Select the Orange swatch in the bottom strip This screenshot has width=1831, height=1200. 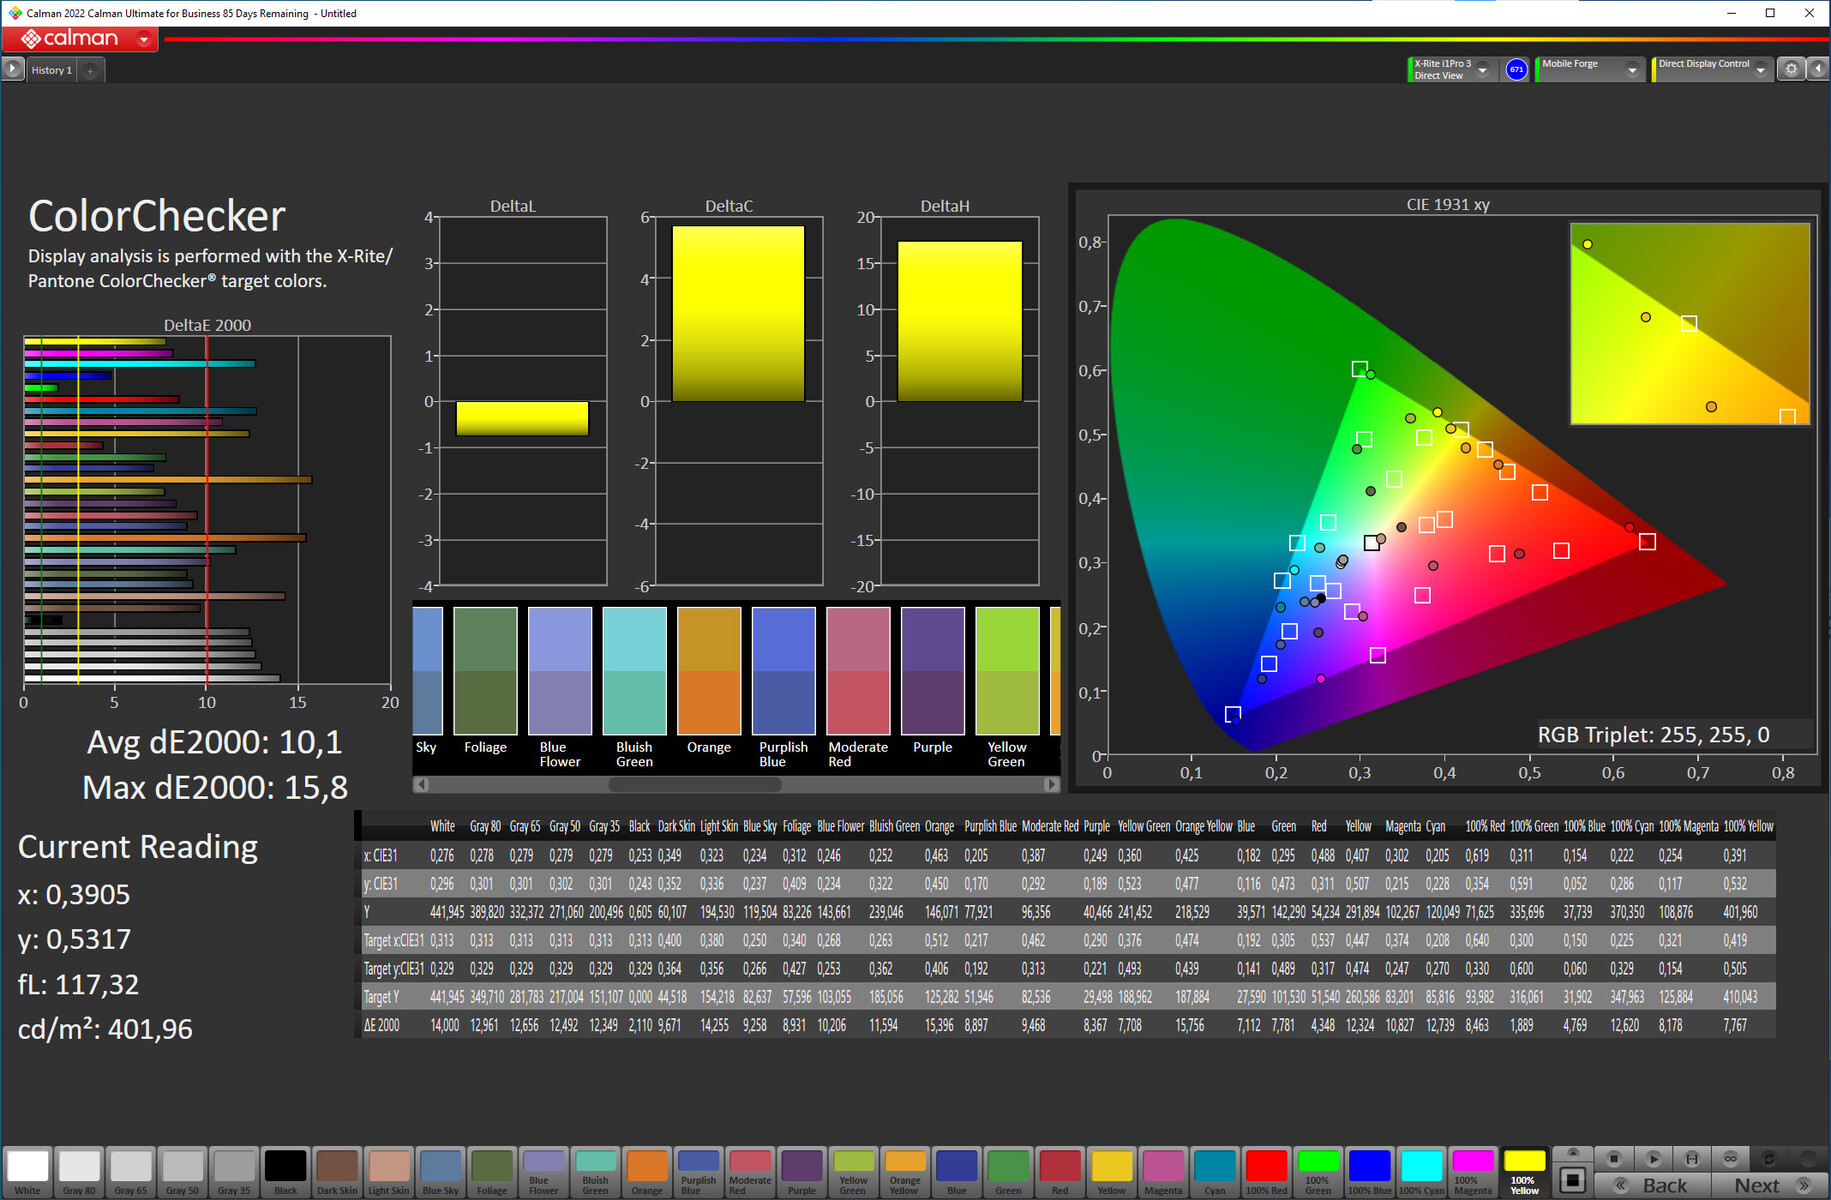click(x=647, y=1172)
